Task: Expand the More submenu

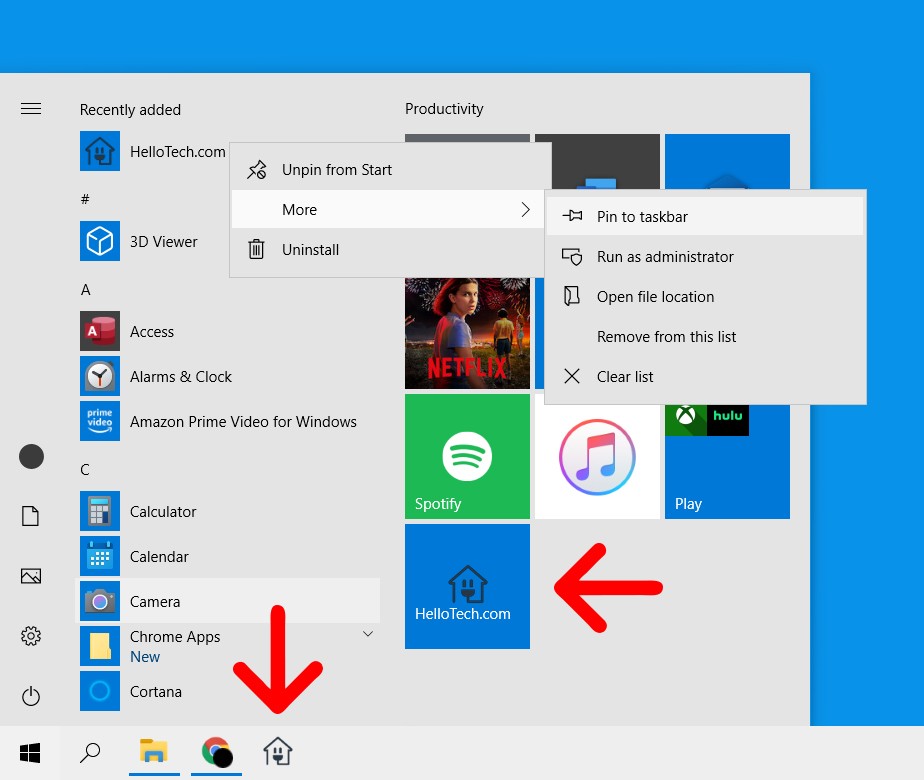Action: (x=388, y=209)
